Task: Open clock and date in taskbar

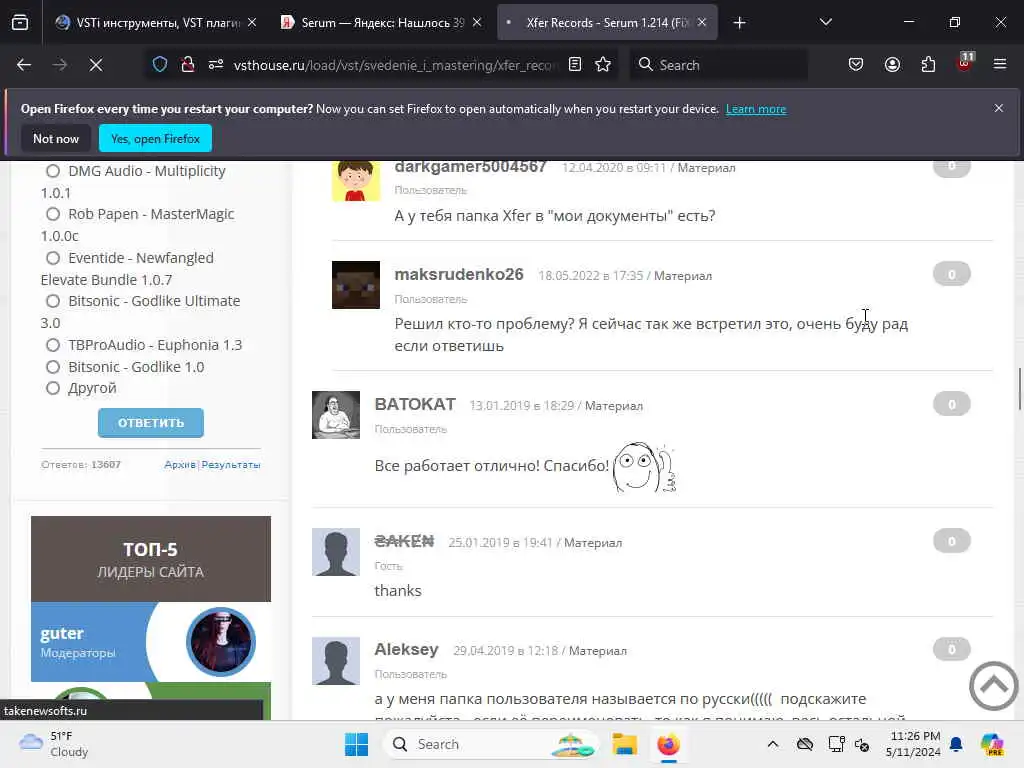Action: pyautogui.click(x=912, y=744)
